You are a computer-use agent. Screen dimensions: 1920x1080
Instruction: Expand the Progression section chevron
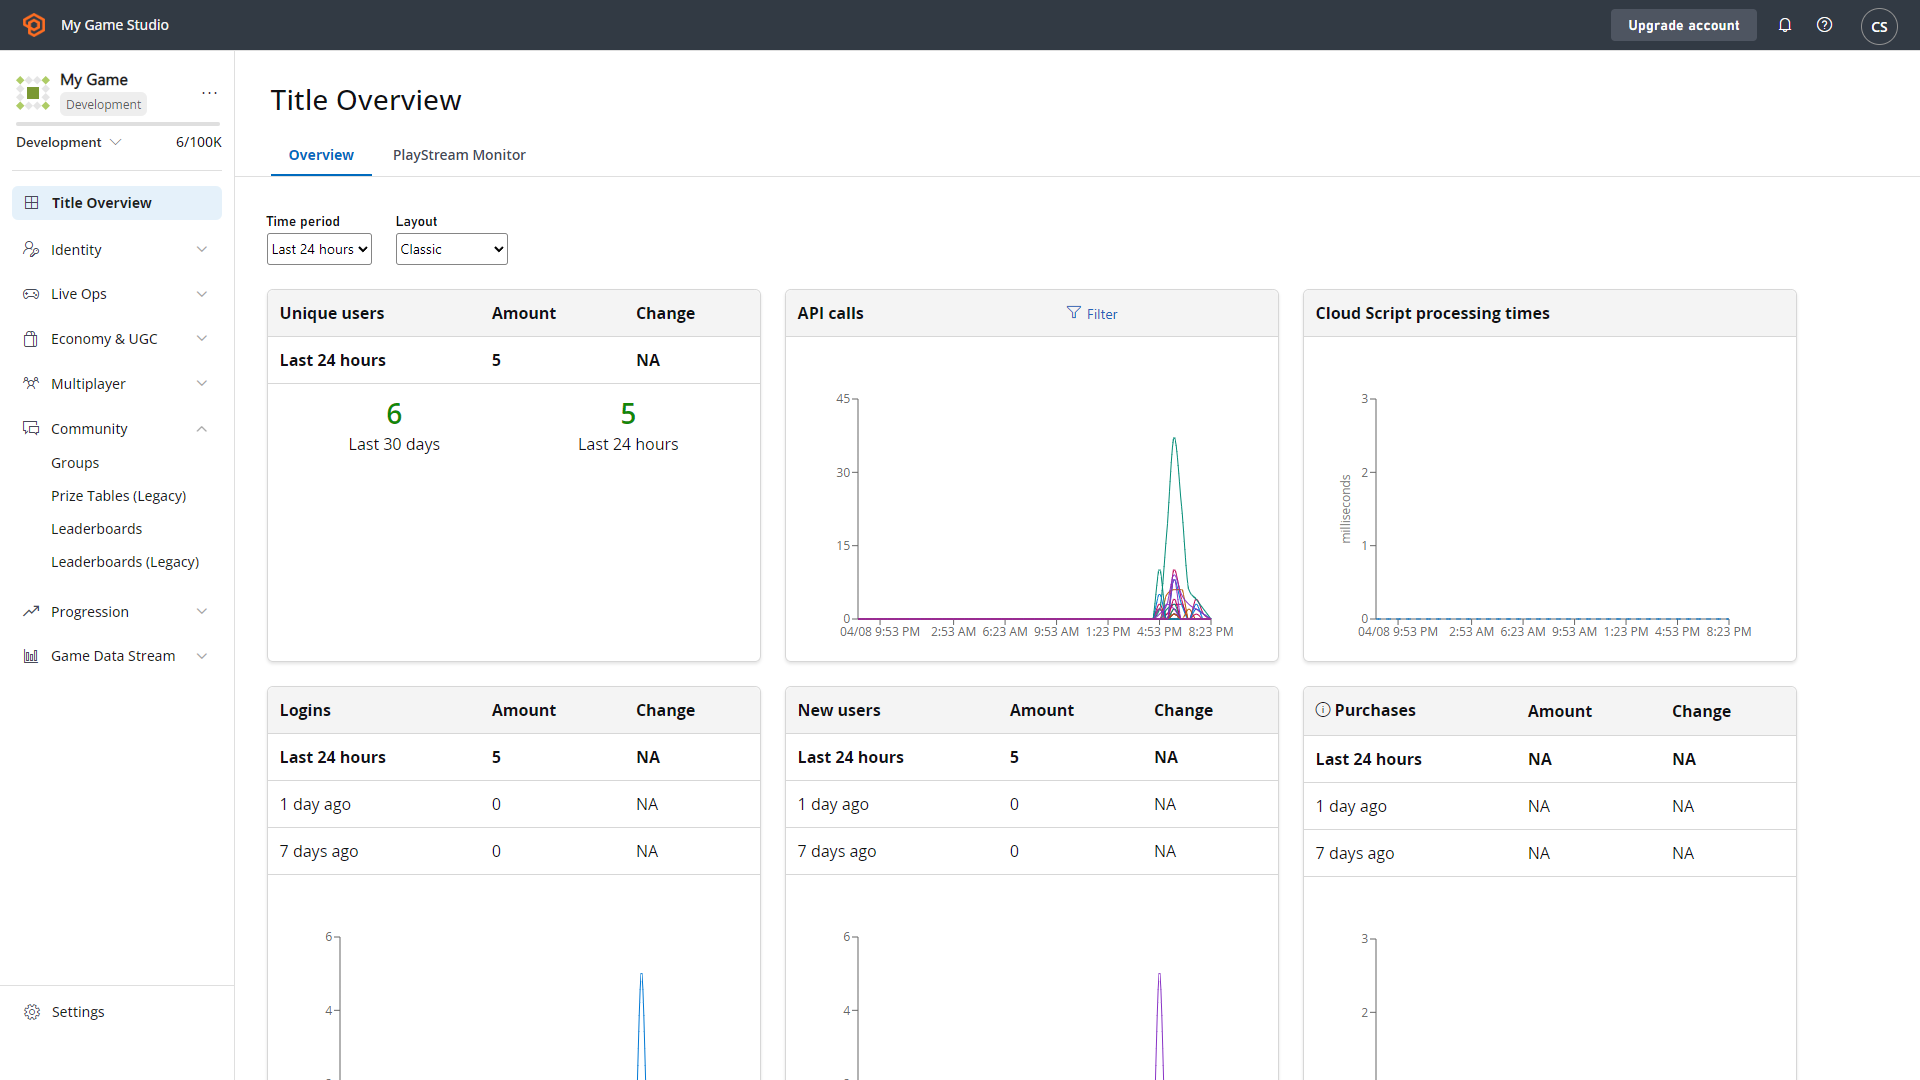(x=202, y=611)
